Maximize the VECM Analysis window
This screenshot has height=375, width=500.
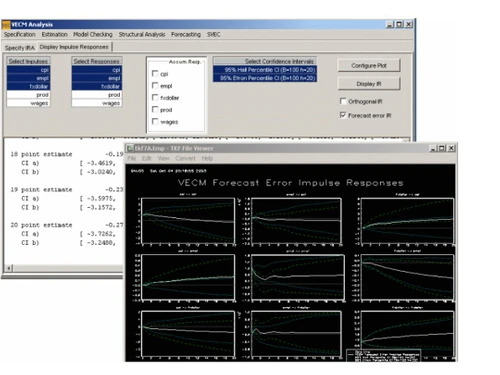point(399,24)
